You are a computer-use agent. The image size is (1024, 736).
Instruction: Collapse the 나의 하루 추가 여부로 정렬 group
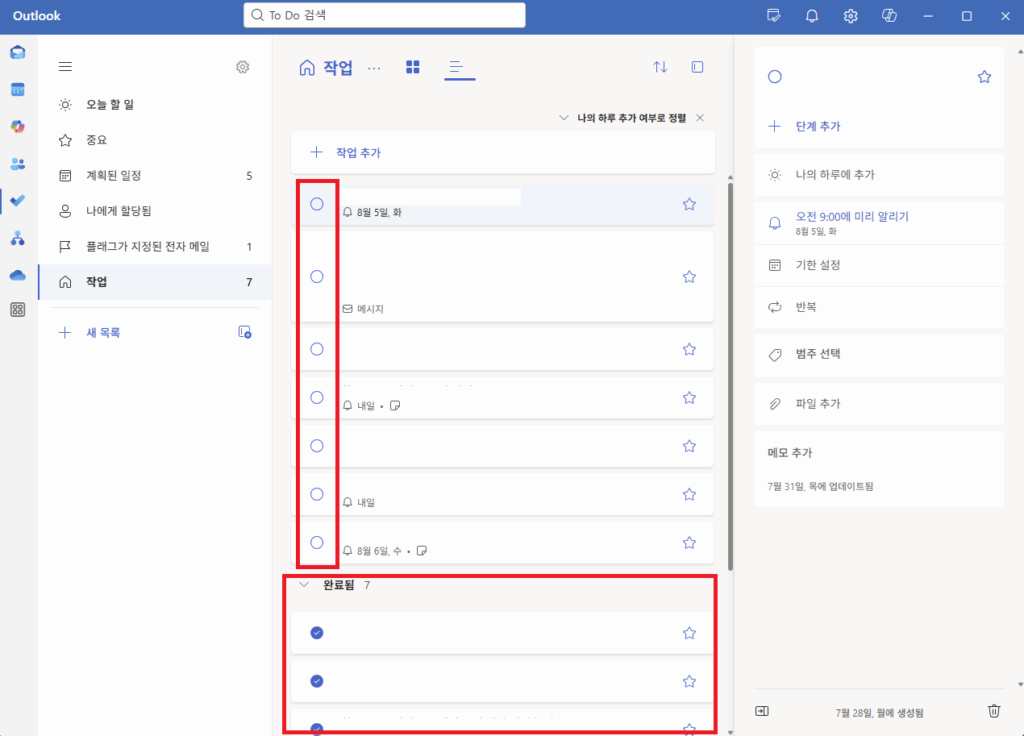click(x=563, y=117)
